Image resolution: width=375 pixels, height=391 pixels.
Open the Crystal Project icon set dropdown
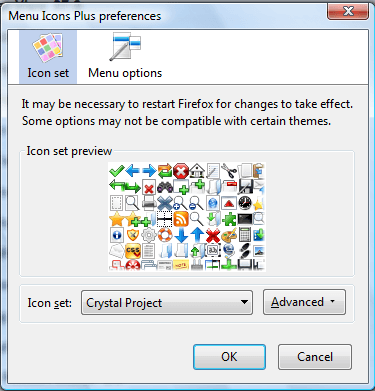167,303
